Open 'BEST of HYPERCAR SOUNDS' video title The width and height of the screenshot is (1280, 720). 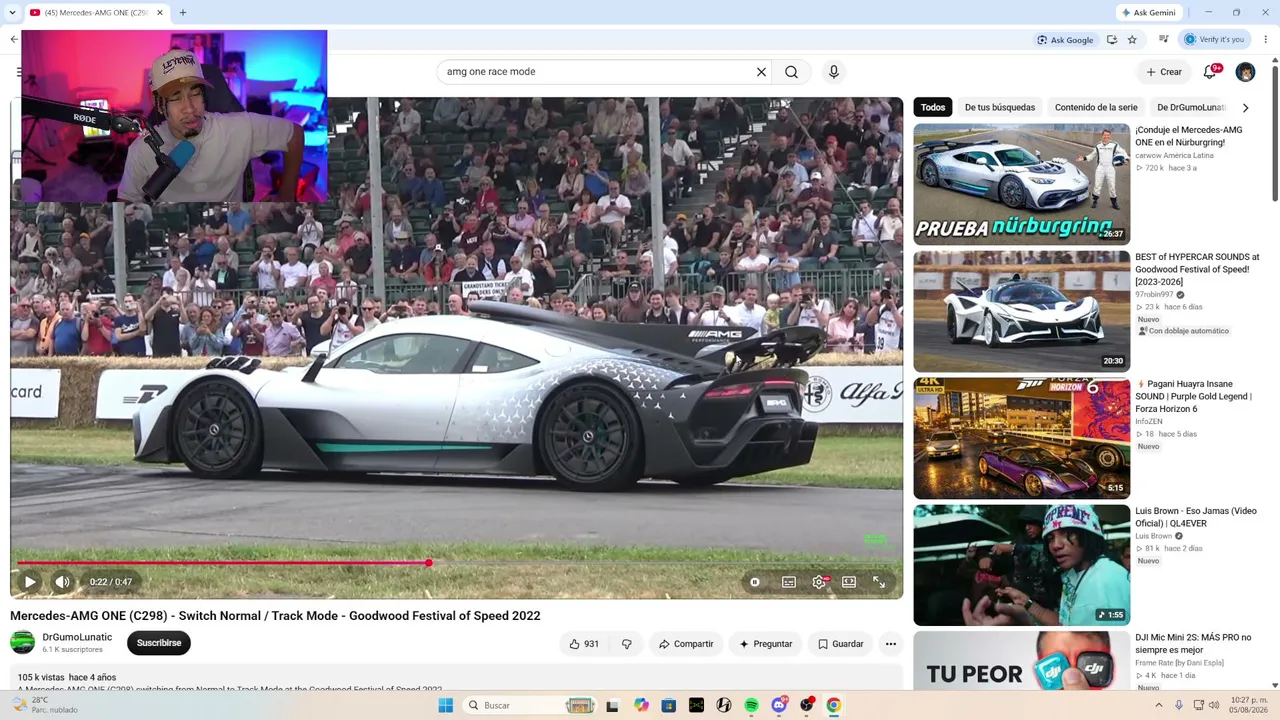(1197, 269)
